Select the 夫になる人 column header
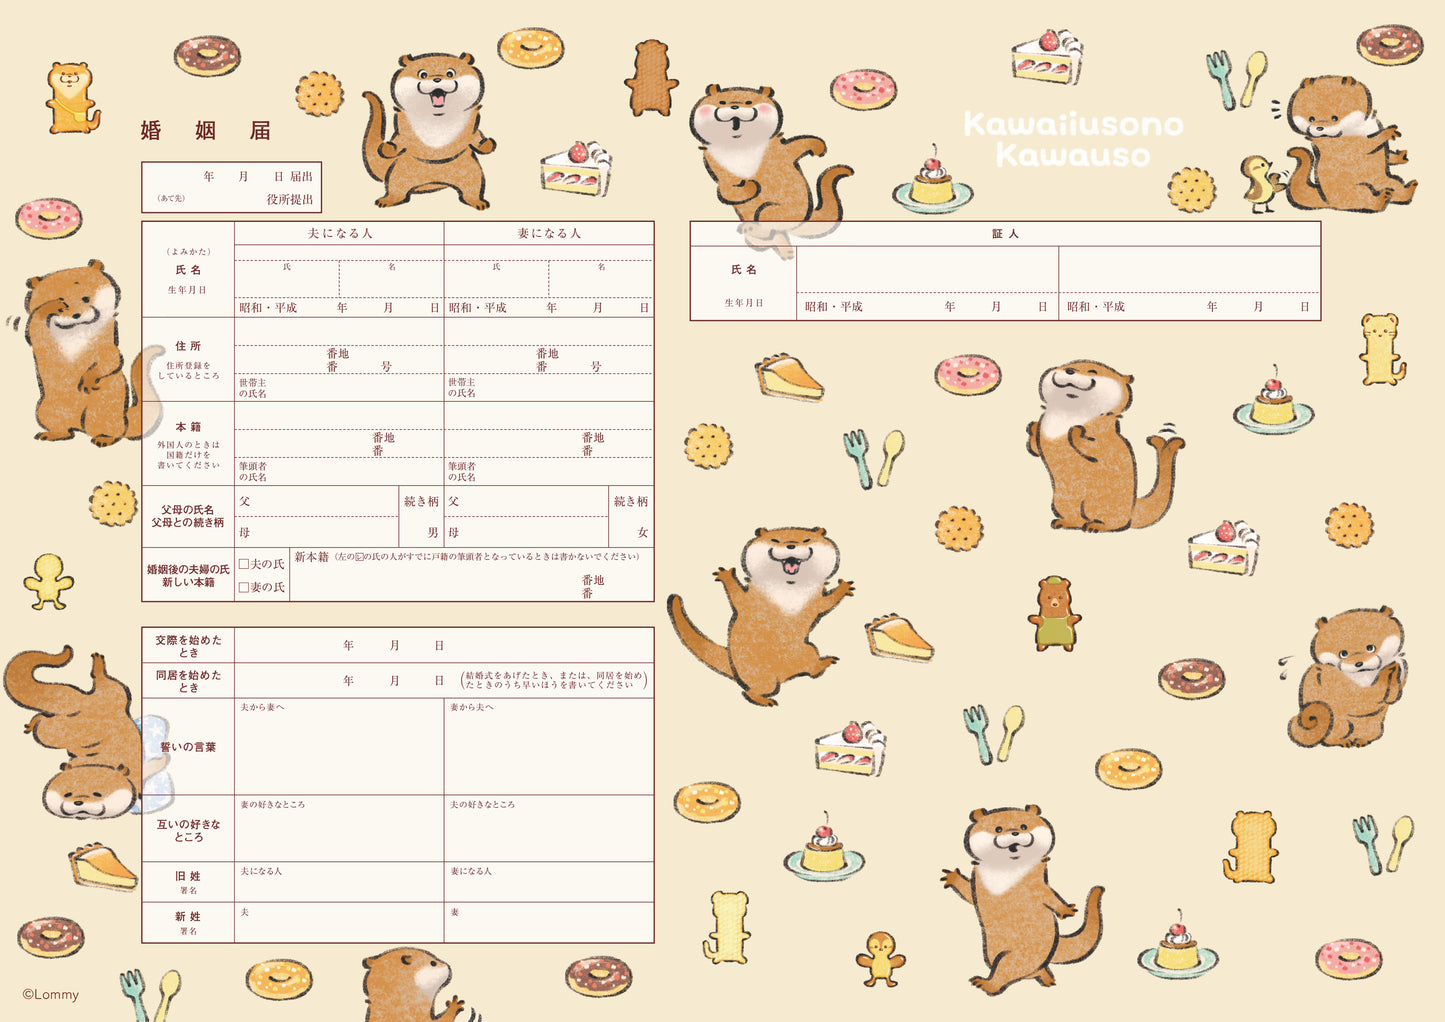The image size is (1445, 1022). (x=339, y=234)
